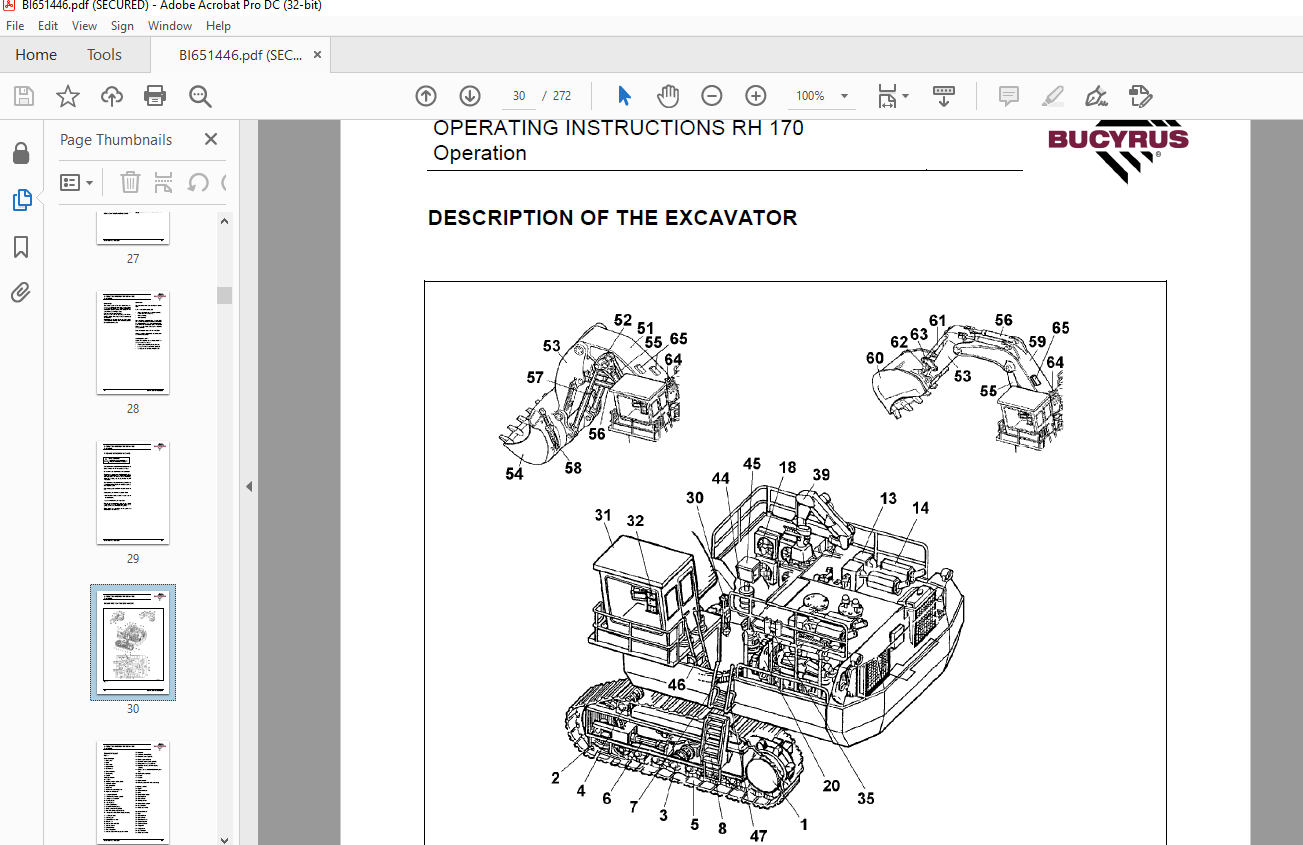
Task: Print the document with the printer icon
Action: pos(155,96)
